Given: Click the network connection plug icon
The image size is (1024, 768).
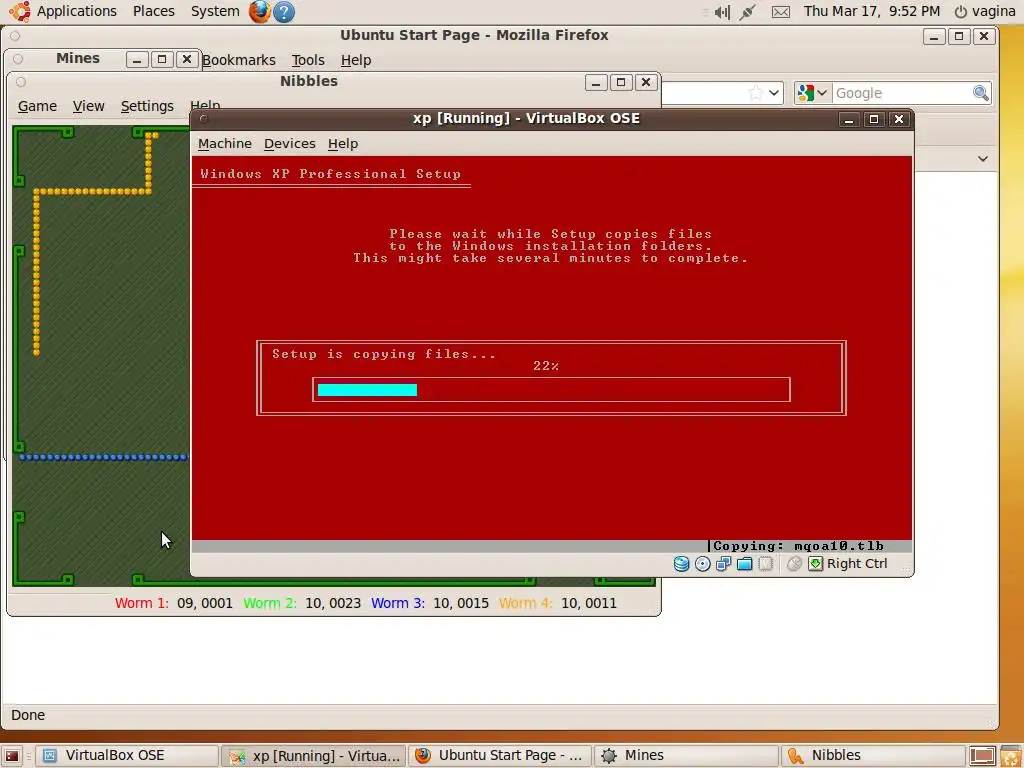Looking at the screenshot, I should [748, 12].
